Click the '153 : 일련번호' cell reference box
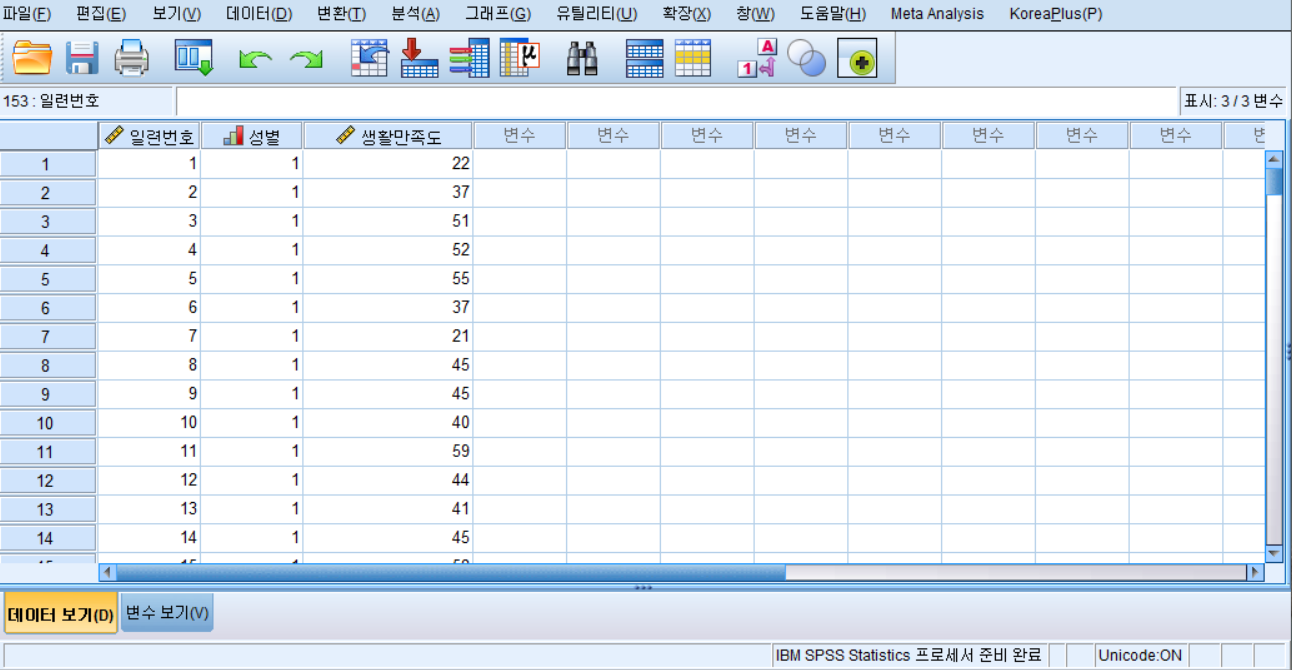Image resolution: width=1292 pixels, height=670 pixels. pyautogui.click(x=87, y=101)
